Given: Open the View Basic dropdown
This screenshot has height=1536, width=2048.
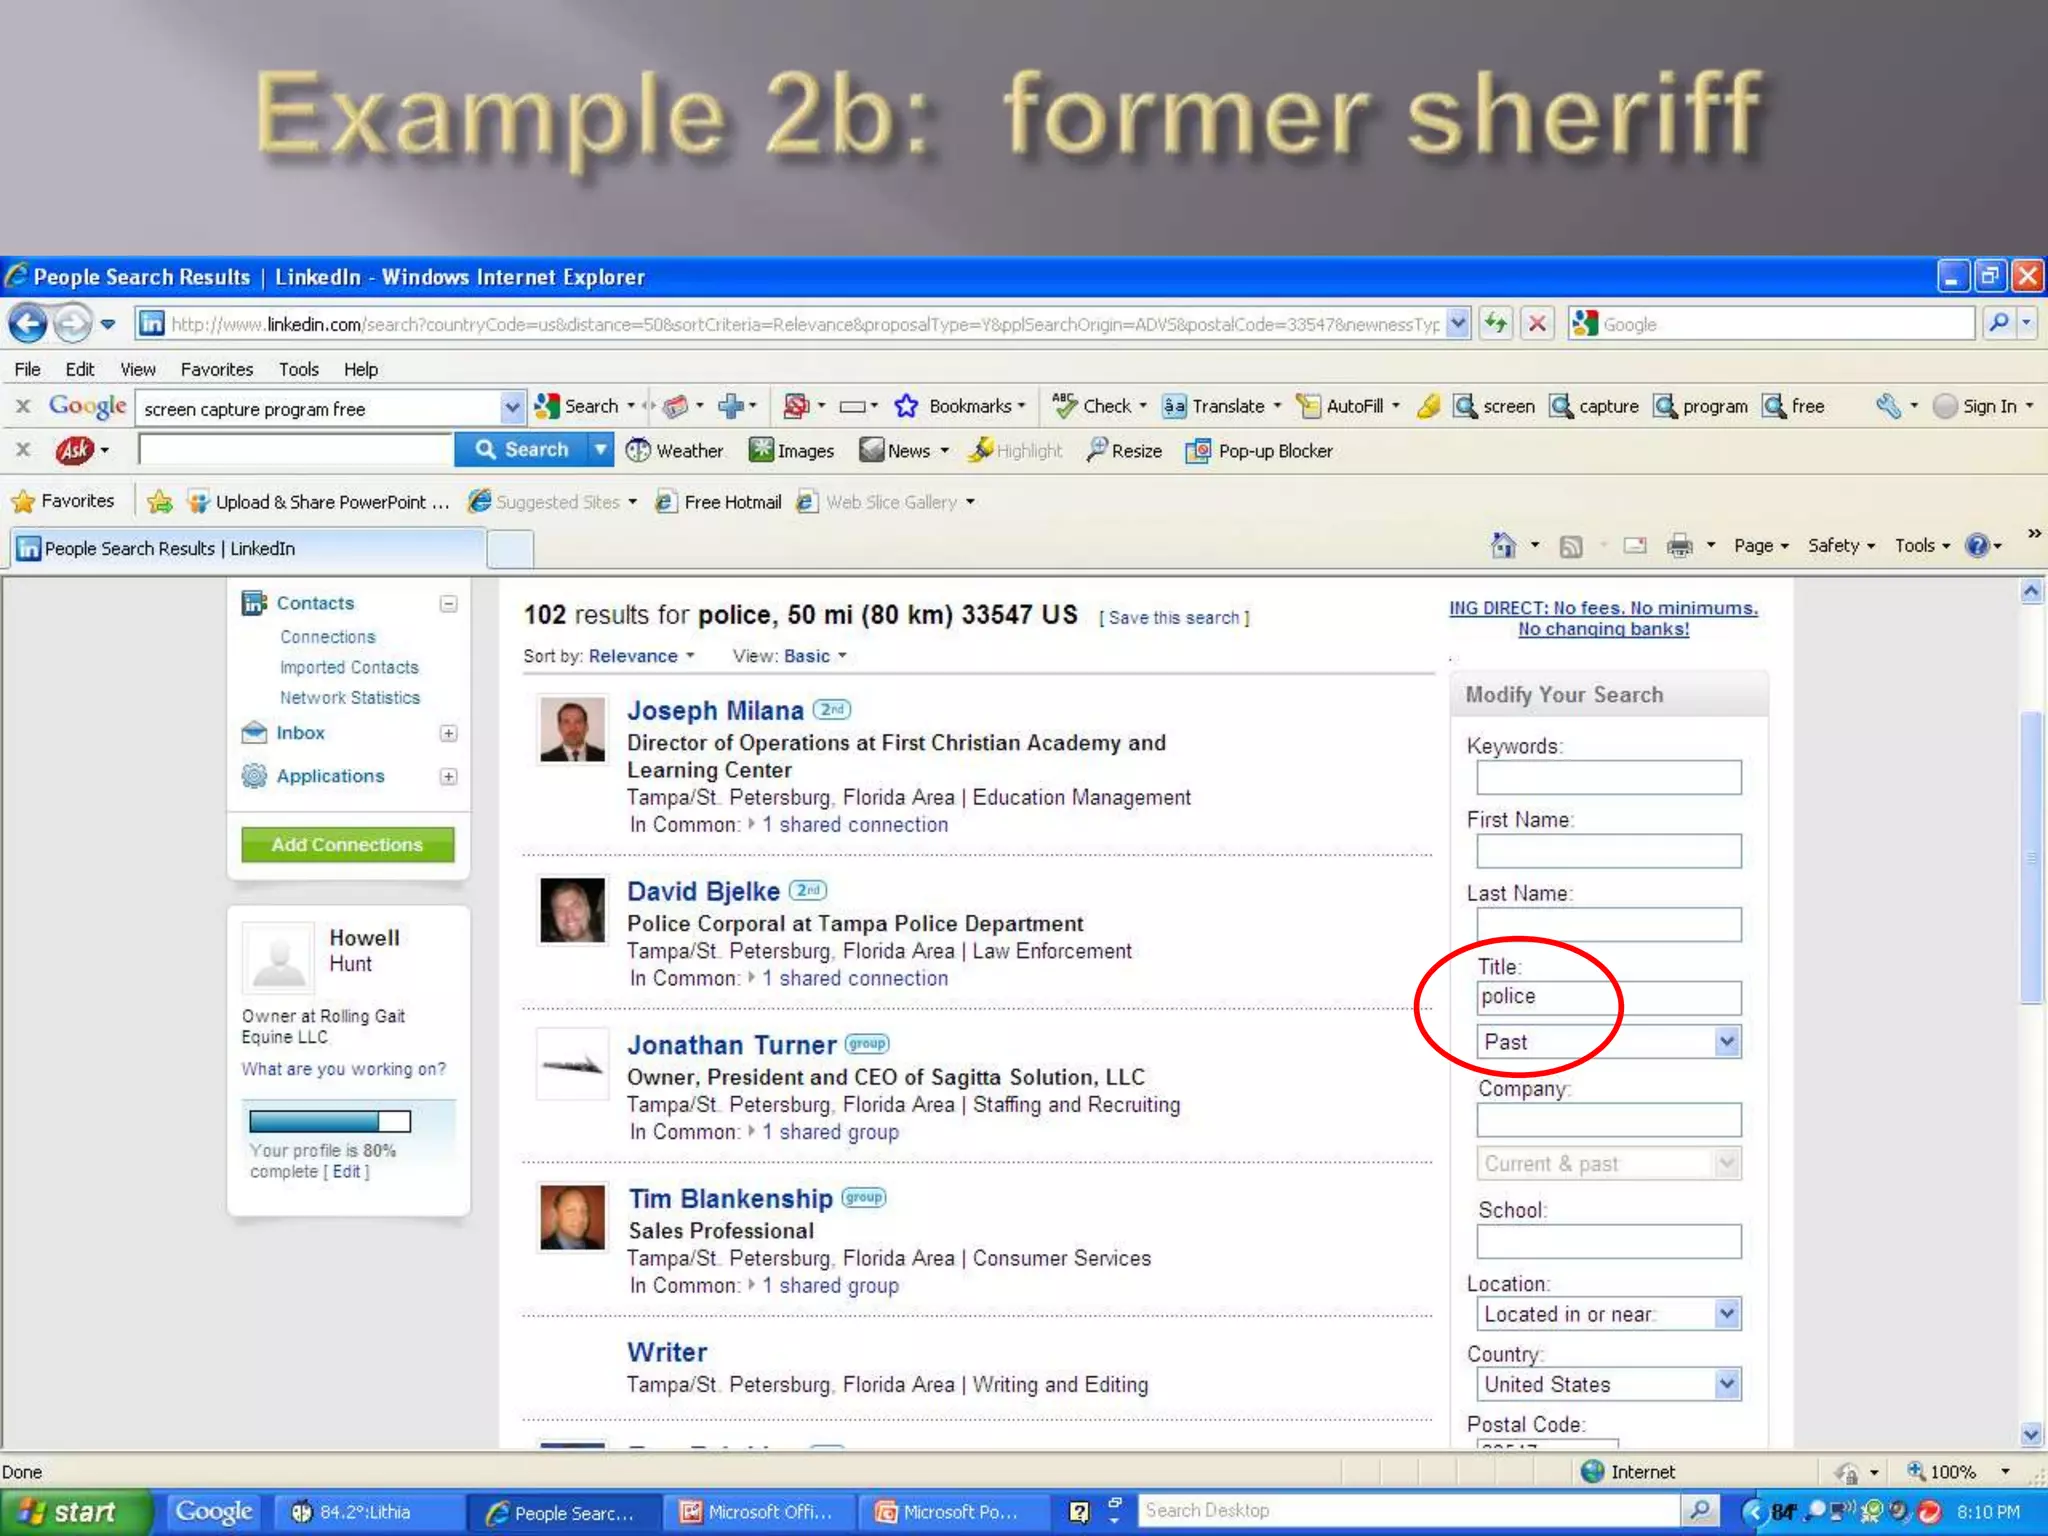Looking at the screenshot, I should click(x=815, y=656).
